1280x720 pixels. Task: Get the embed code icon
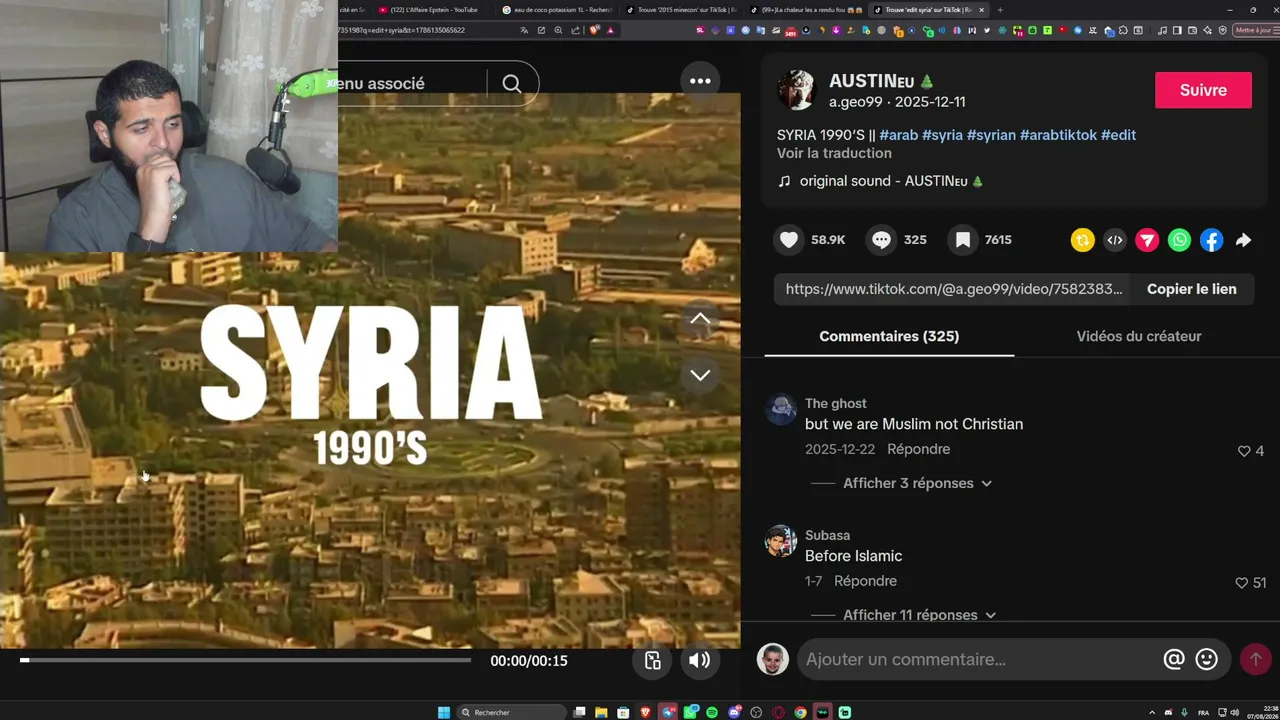1115,240
